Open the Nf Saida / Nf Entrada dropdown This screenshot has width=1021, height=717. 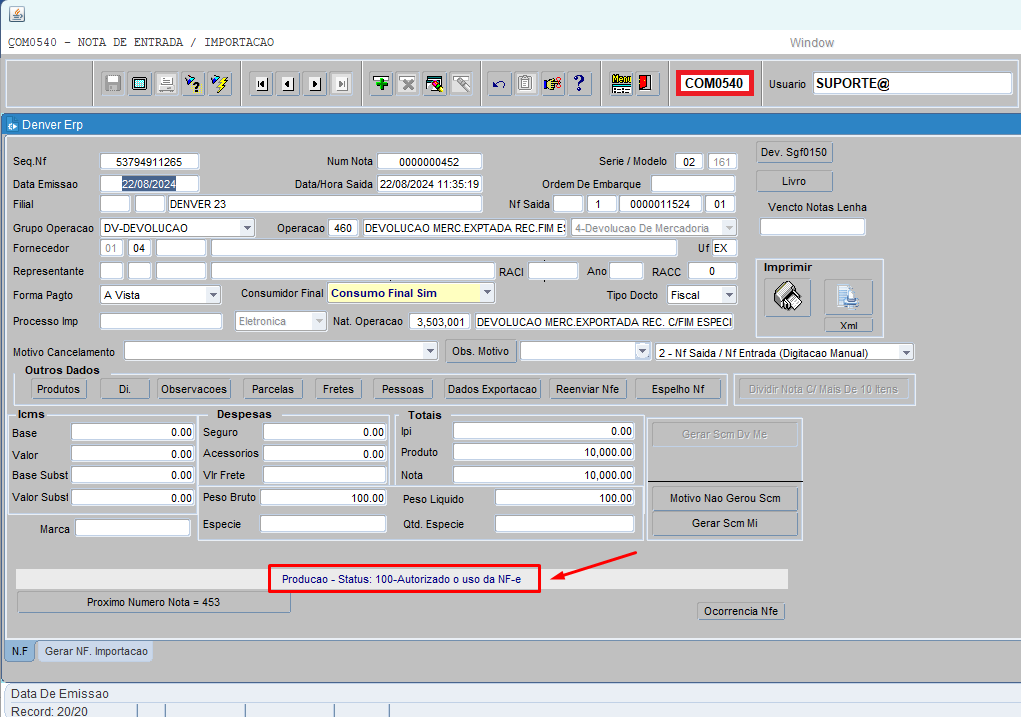click(906, 352)
